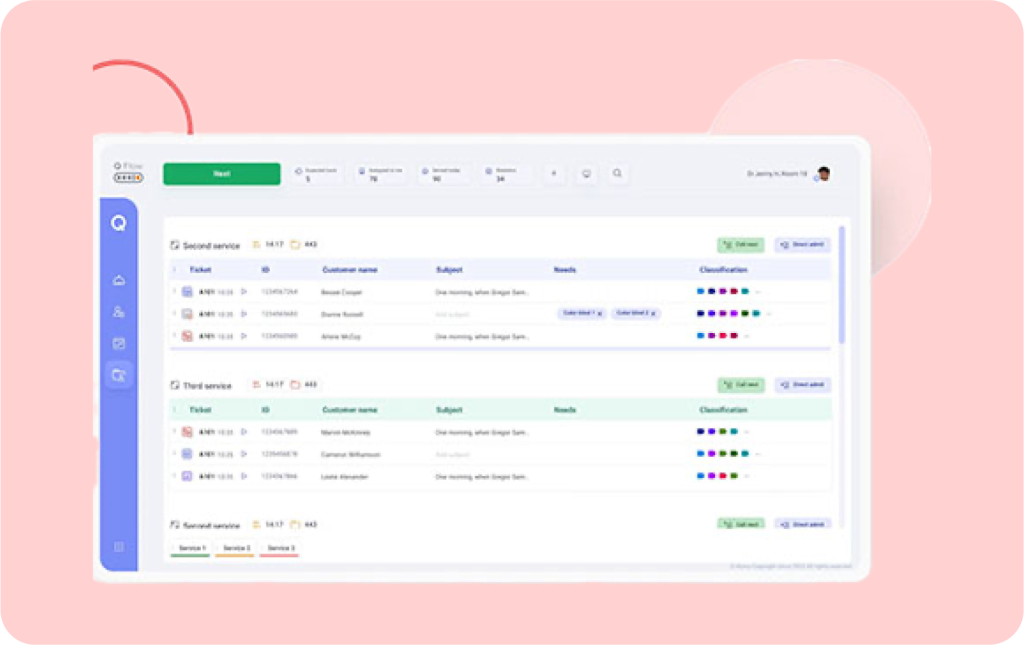The height and width of the screenshot is (645, 1024).
Task: Click the user profile avatar
Action: point(823,174)
